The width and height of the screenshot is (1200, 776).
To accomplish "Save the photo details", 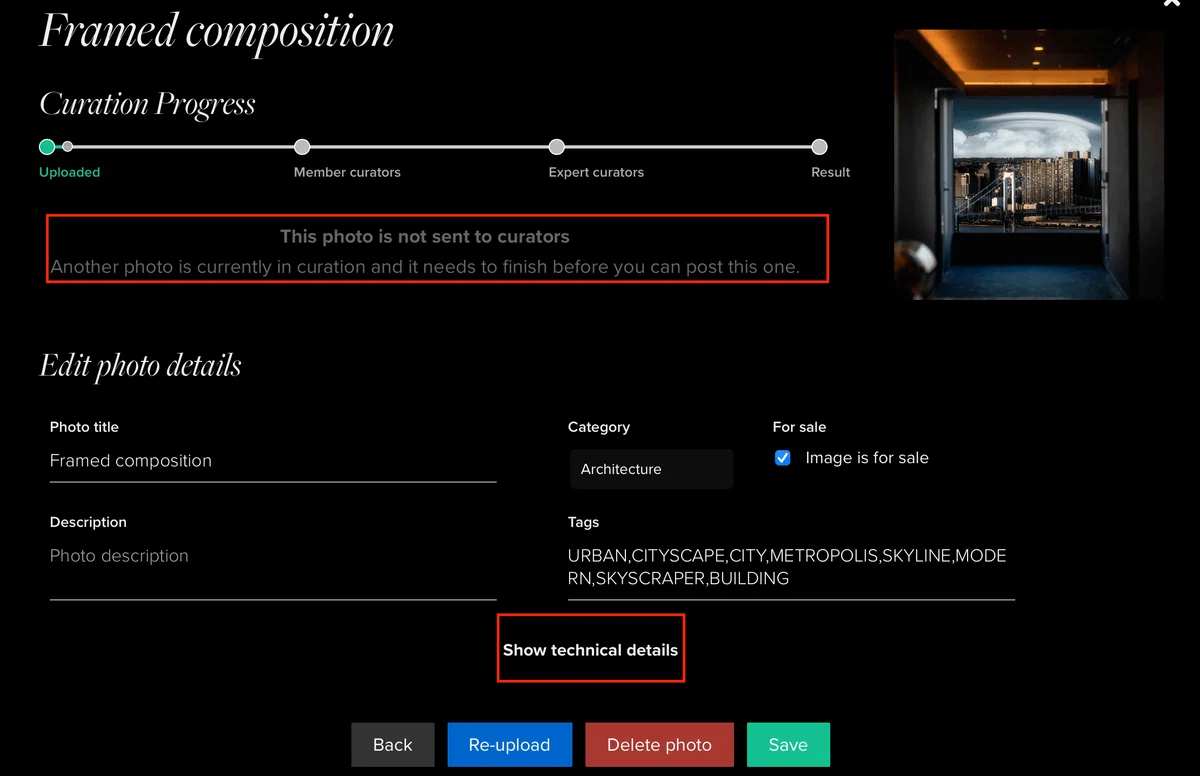I will (788, 744).
